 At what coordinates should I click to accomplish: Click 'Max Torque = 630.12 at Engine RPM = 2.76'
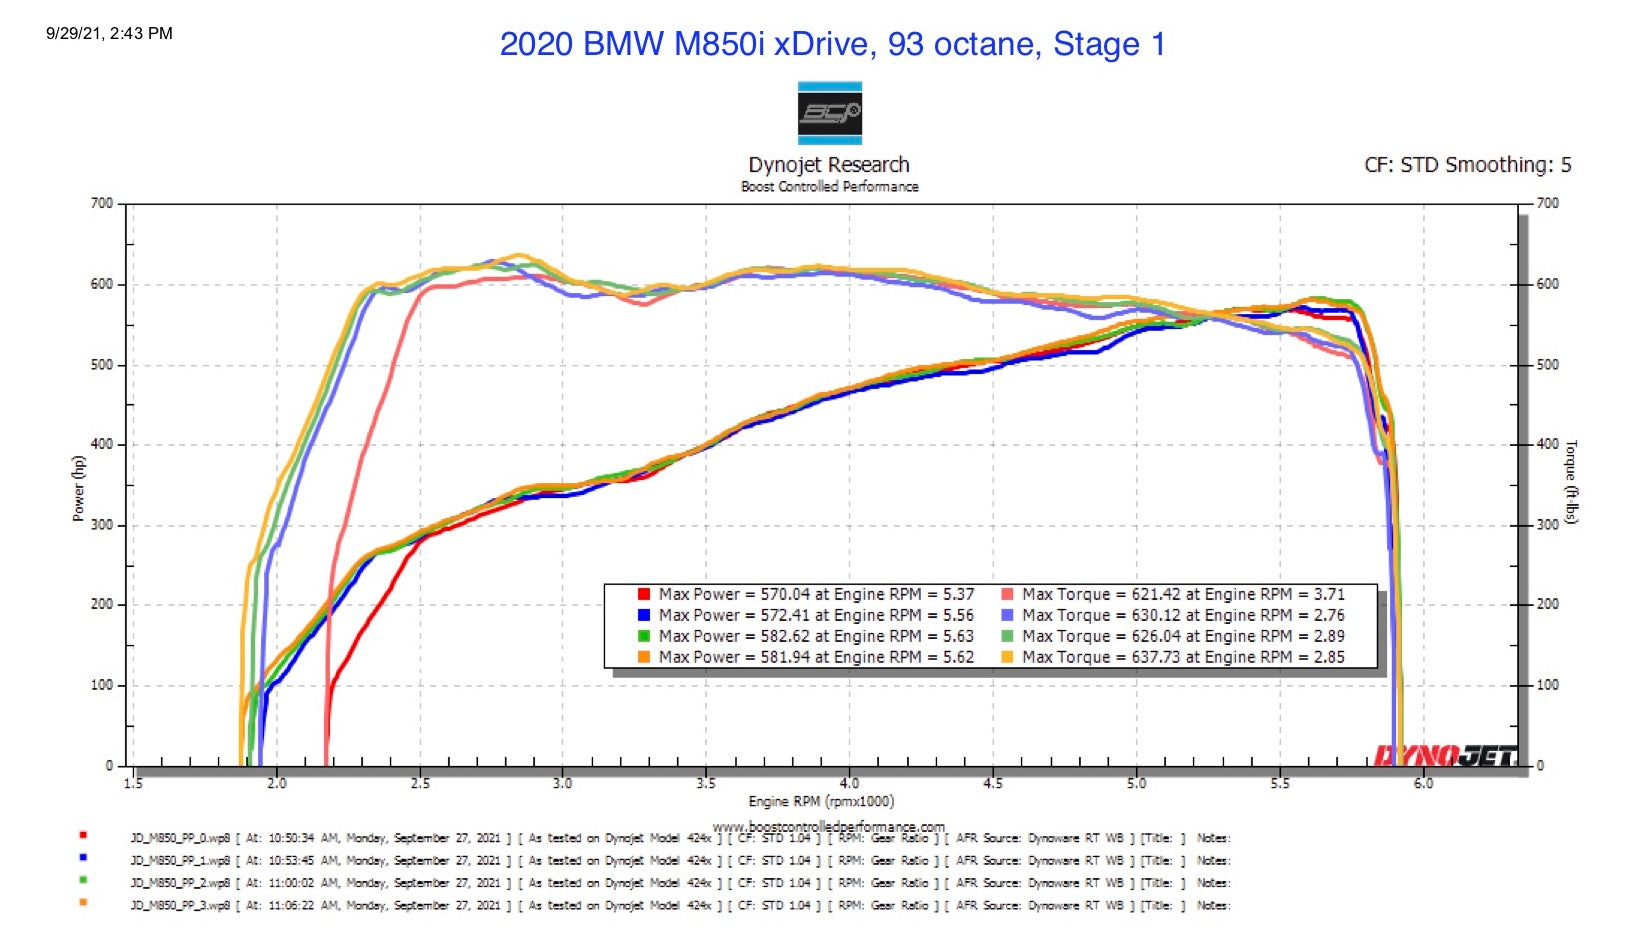1183,615
